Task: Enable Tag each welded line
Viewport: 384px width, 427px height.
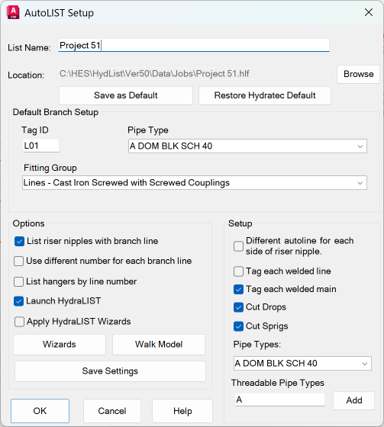Action: (x=238, y=271)
